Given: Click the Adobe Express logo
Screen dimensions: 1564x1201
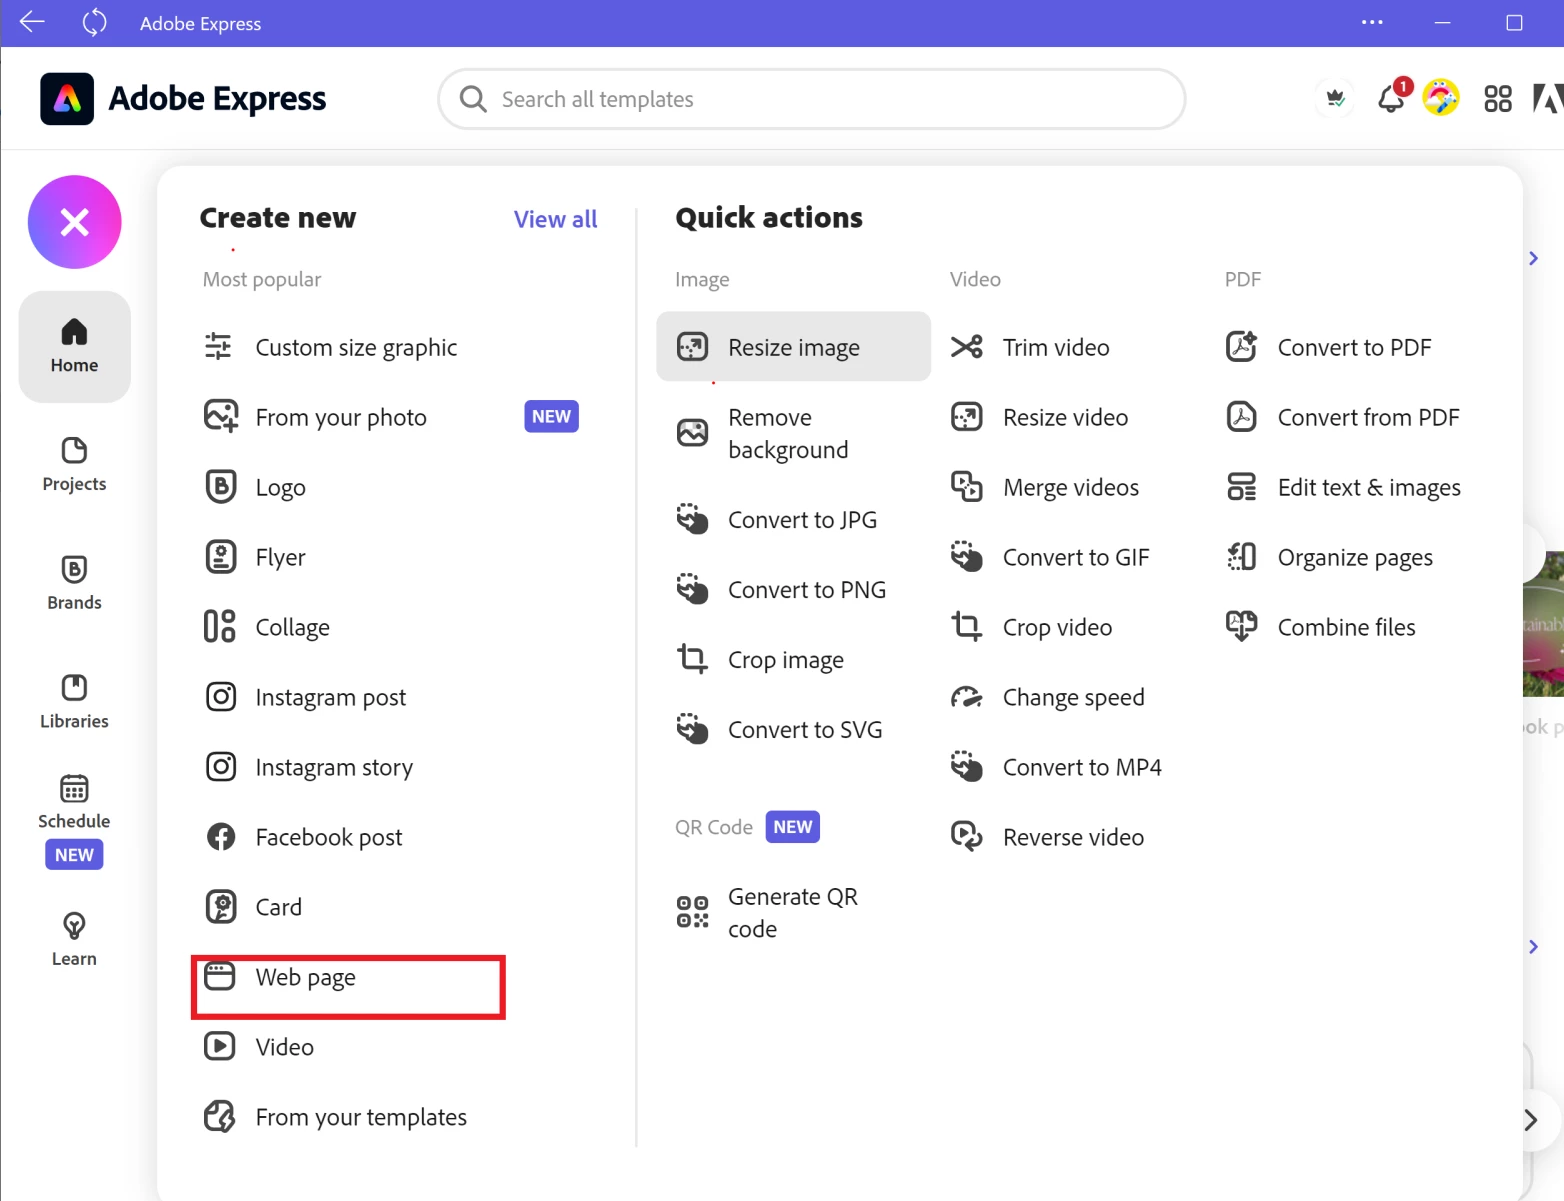Looking at the screenshot, I should 183,98.
